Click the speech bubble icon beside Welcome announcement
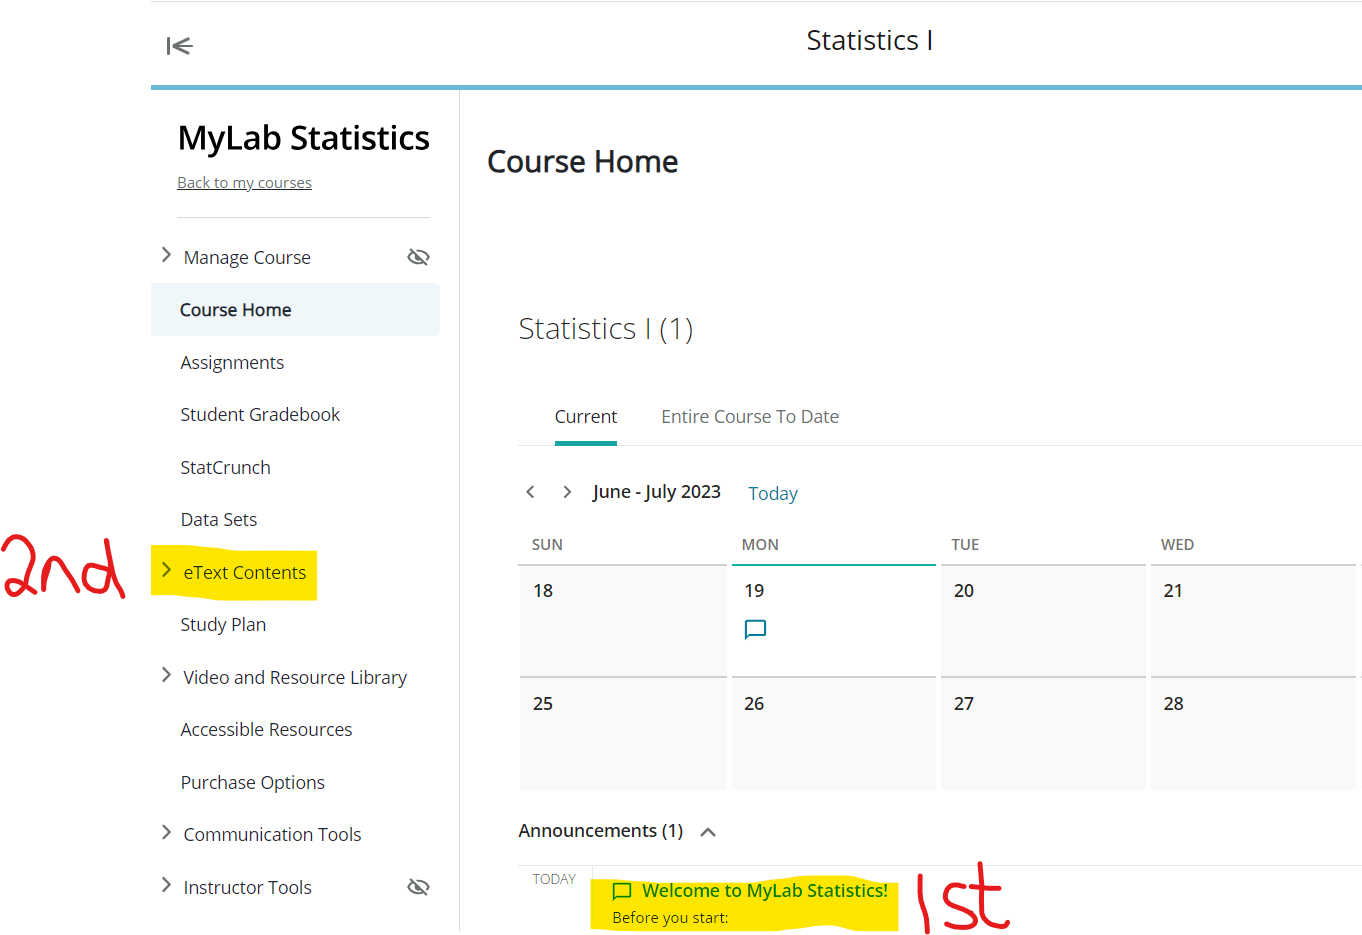1362x935 pixels. [x=621, y=891]
